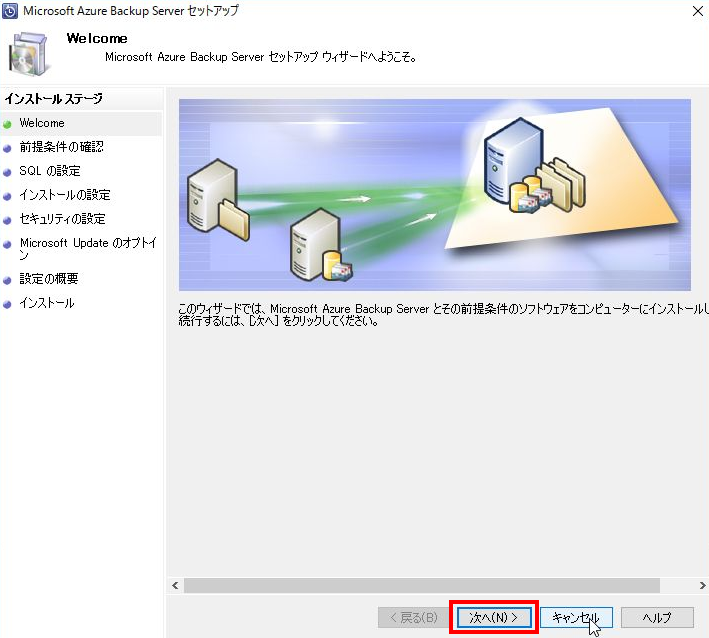Select the インストール stage at list bottom

[47, 303]
